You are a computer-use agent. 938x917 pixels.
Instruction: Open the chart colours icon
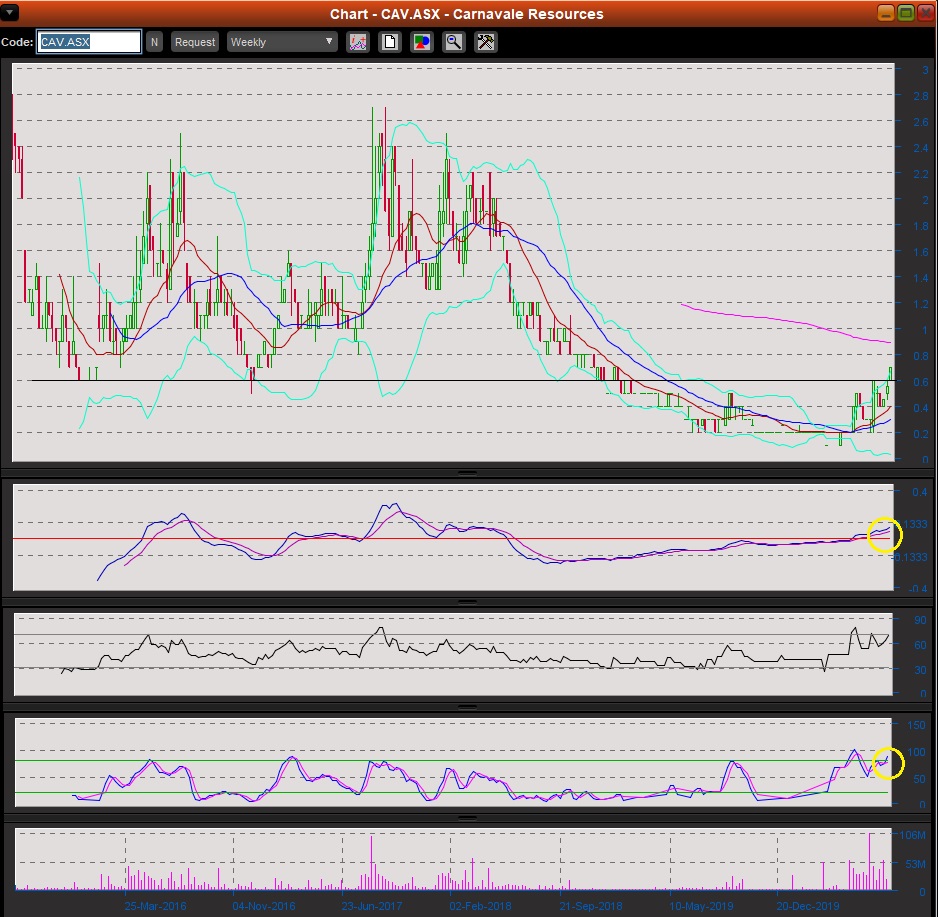[x=422, y=42]
